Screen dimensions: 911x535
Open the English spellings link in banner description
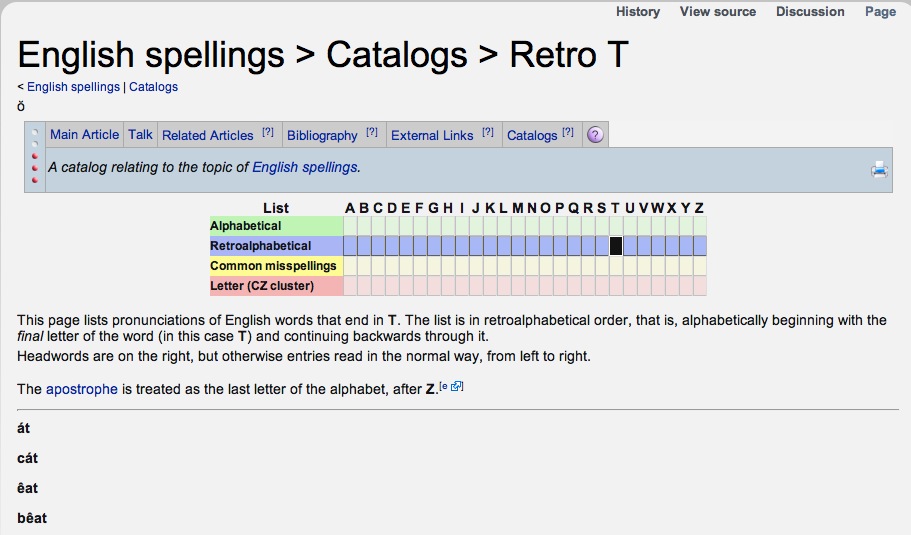pyautogui.click(x=305, y=167)
